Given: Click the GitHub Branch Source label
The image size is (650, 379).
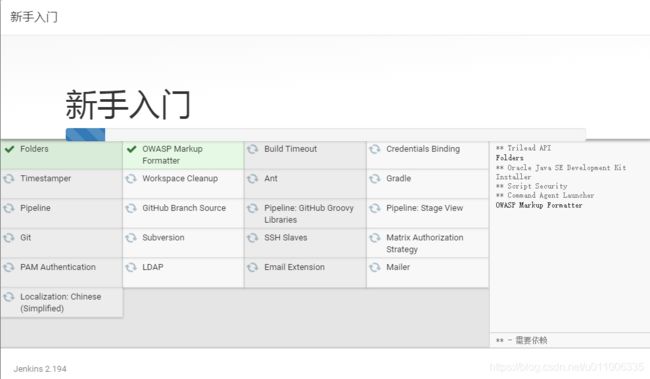Looking at the screenshot, I should pos(184,208).
